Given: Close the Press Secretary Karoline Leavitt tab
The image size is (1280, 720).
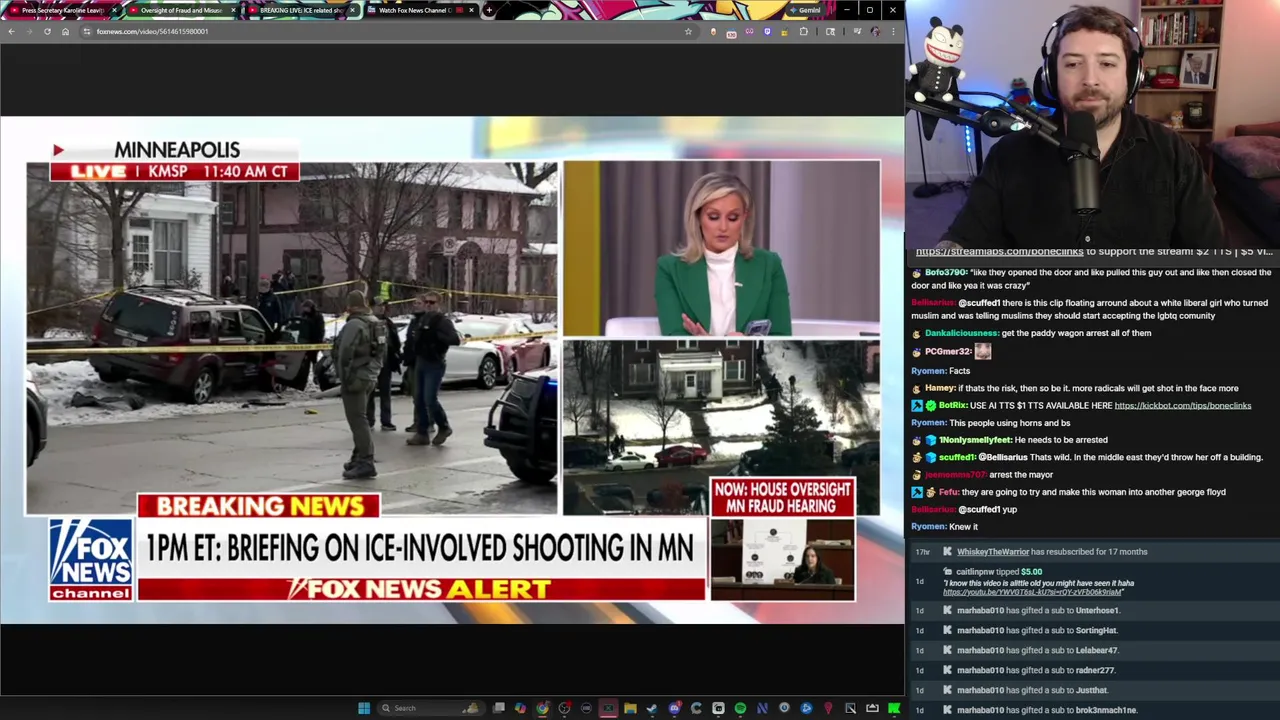Looking at the screenshot, I should point(114,10).
